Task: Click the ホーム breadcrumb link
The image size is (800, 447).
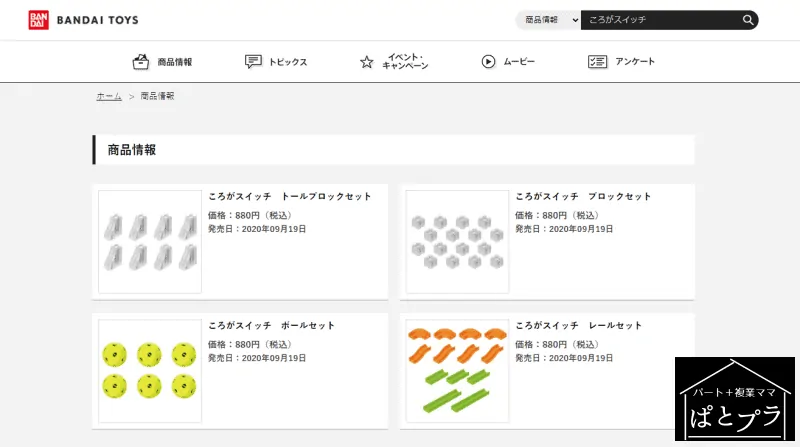Action: tap(109, 96)
